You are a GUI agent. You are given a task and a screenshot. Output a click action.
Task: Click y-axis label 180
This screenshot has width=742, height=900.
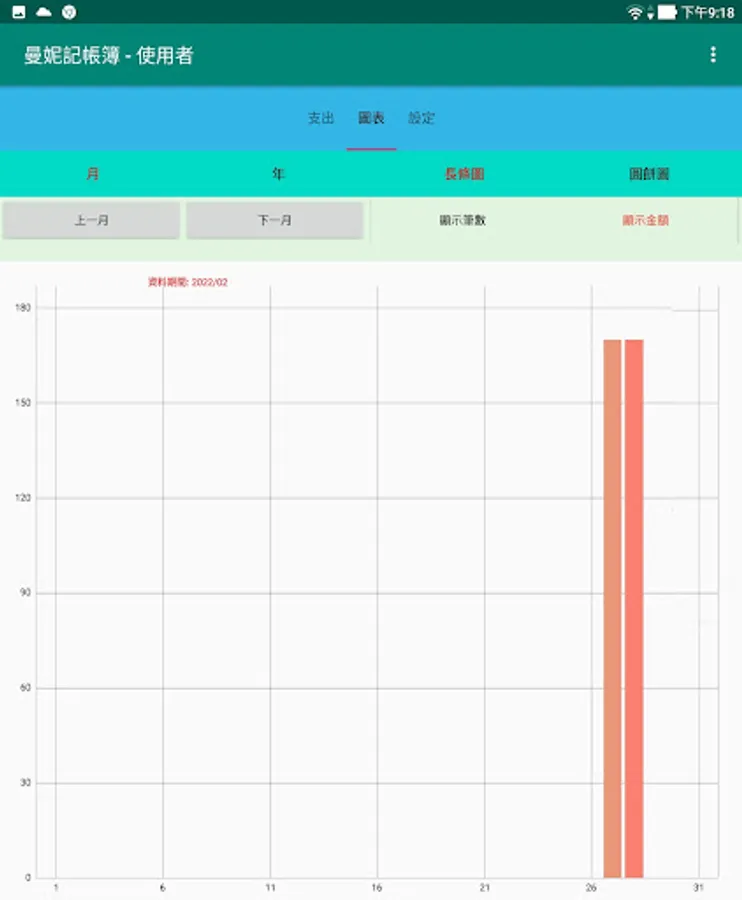tap(23, 308)
